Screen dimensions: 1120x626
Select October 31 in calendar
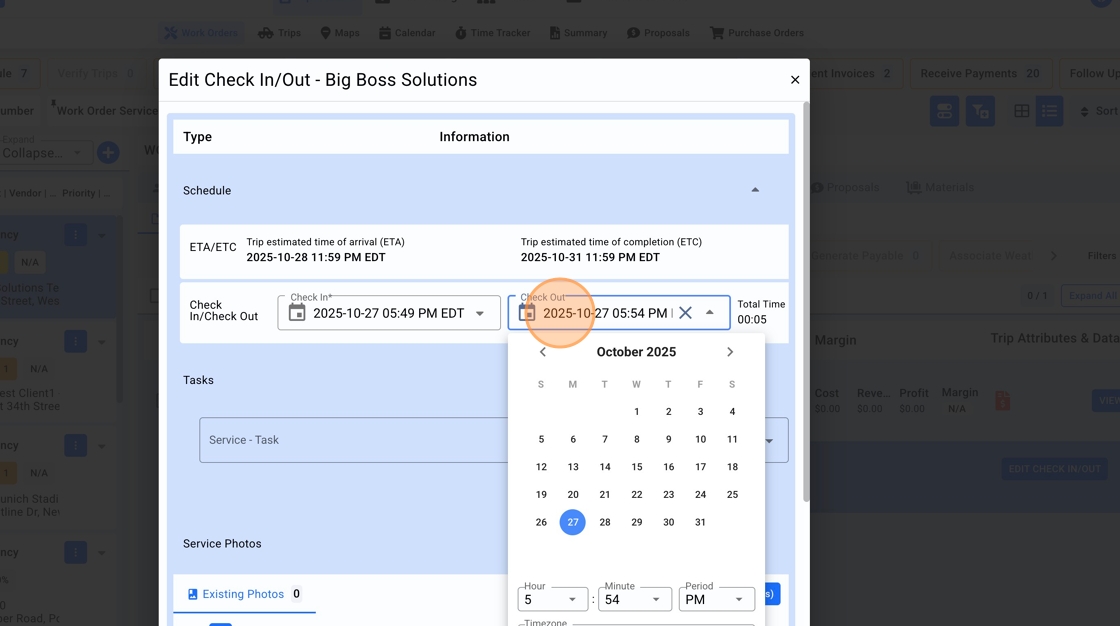pos(700,522)
